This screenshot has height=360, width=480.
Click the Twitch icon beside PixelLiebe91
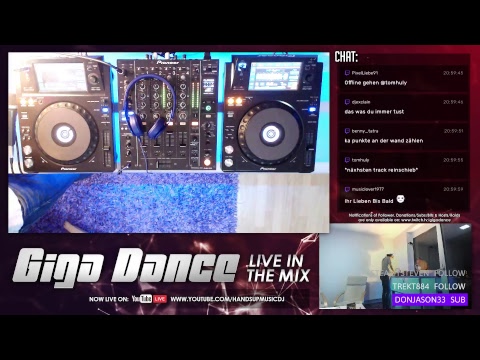tap(347, 73)
